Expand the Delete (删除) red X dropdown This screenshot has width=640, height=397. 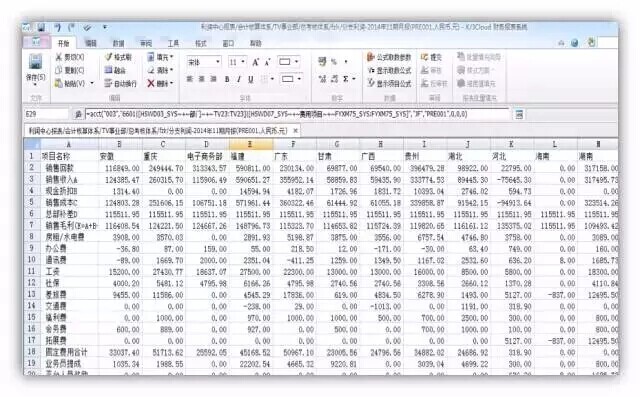(x=172, y=83)
